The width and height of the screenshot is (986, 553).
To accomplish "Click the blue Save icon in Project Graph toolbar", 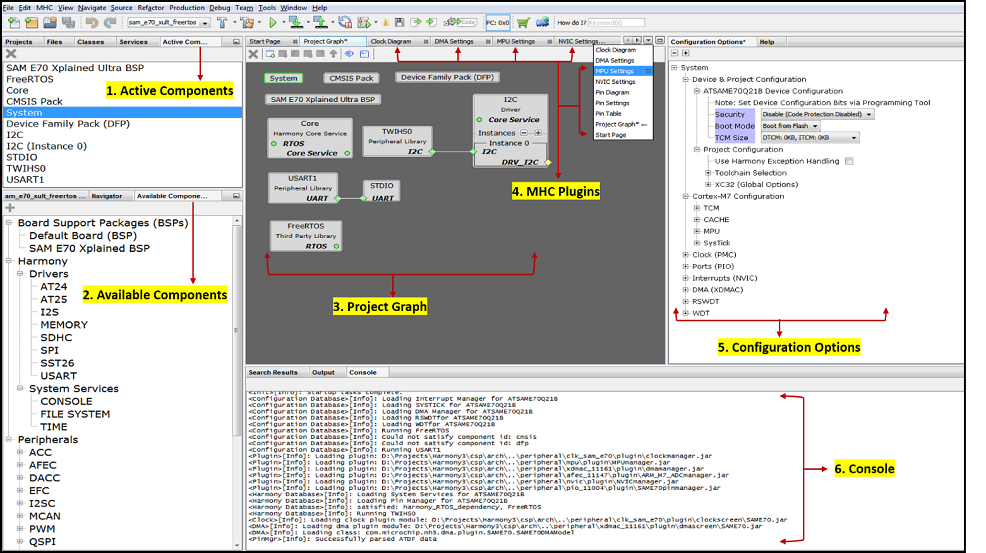I will click(364, 54).
